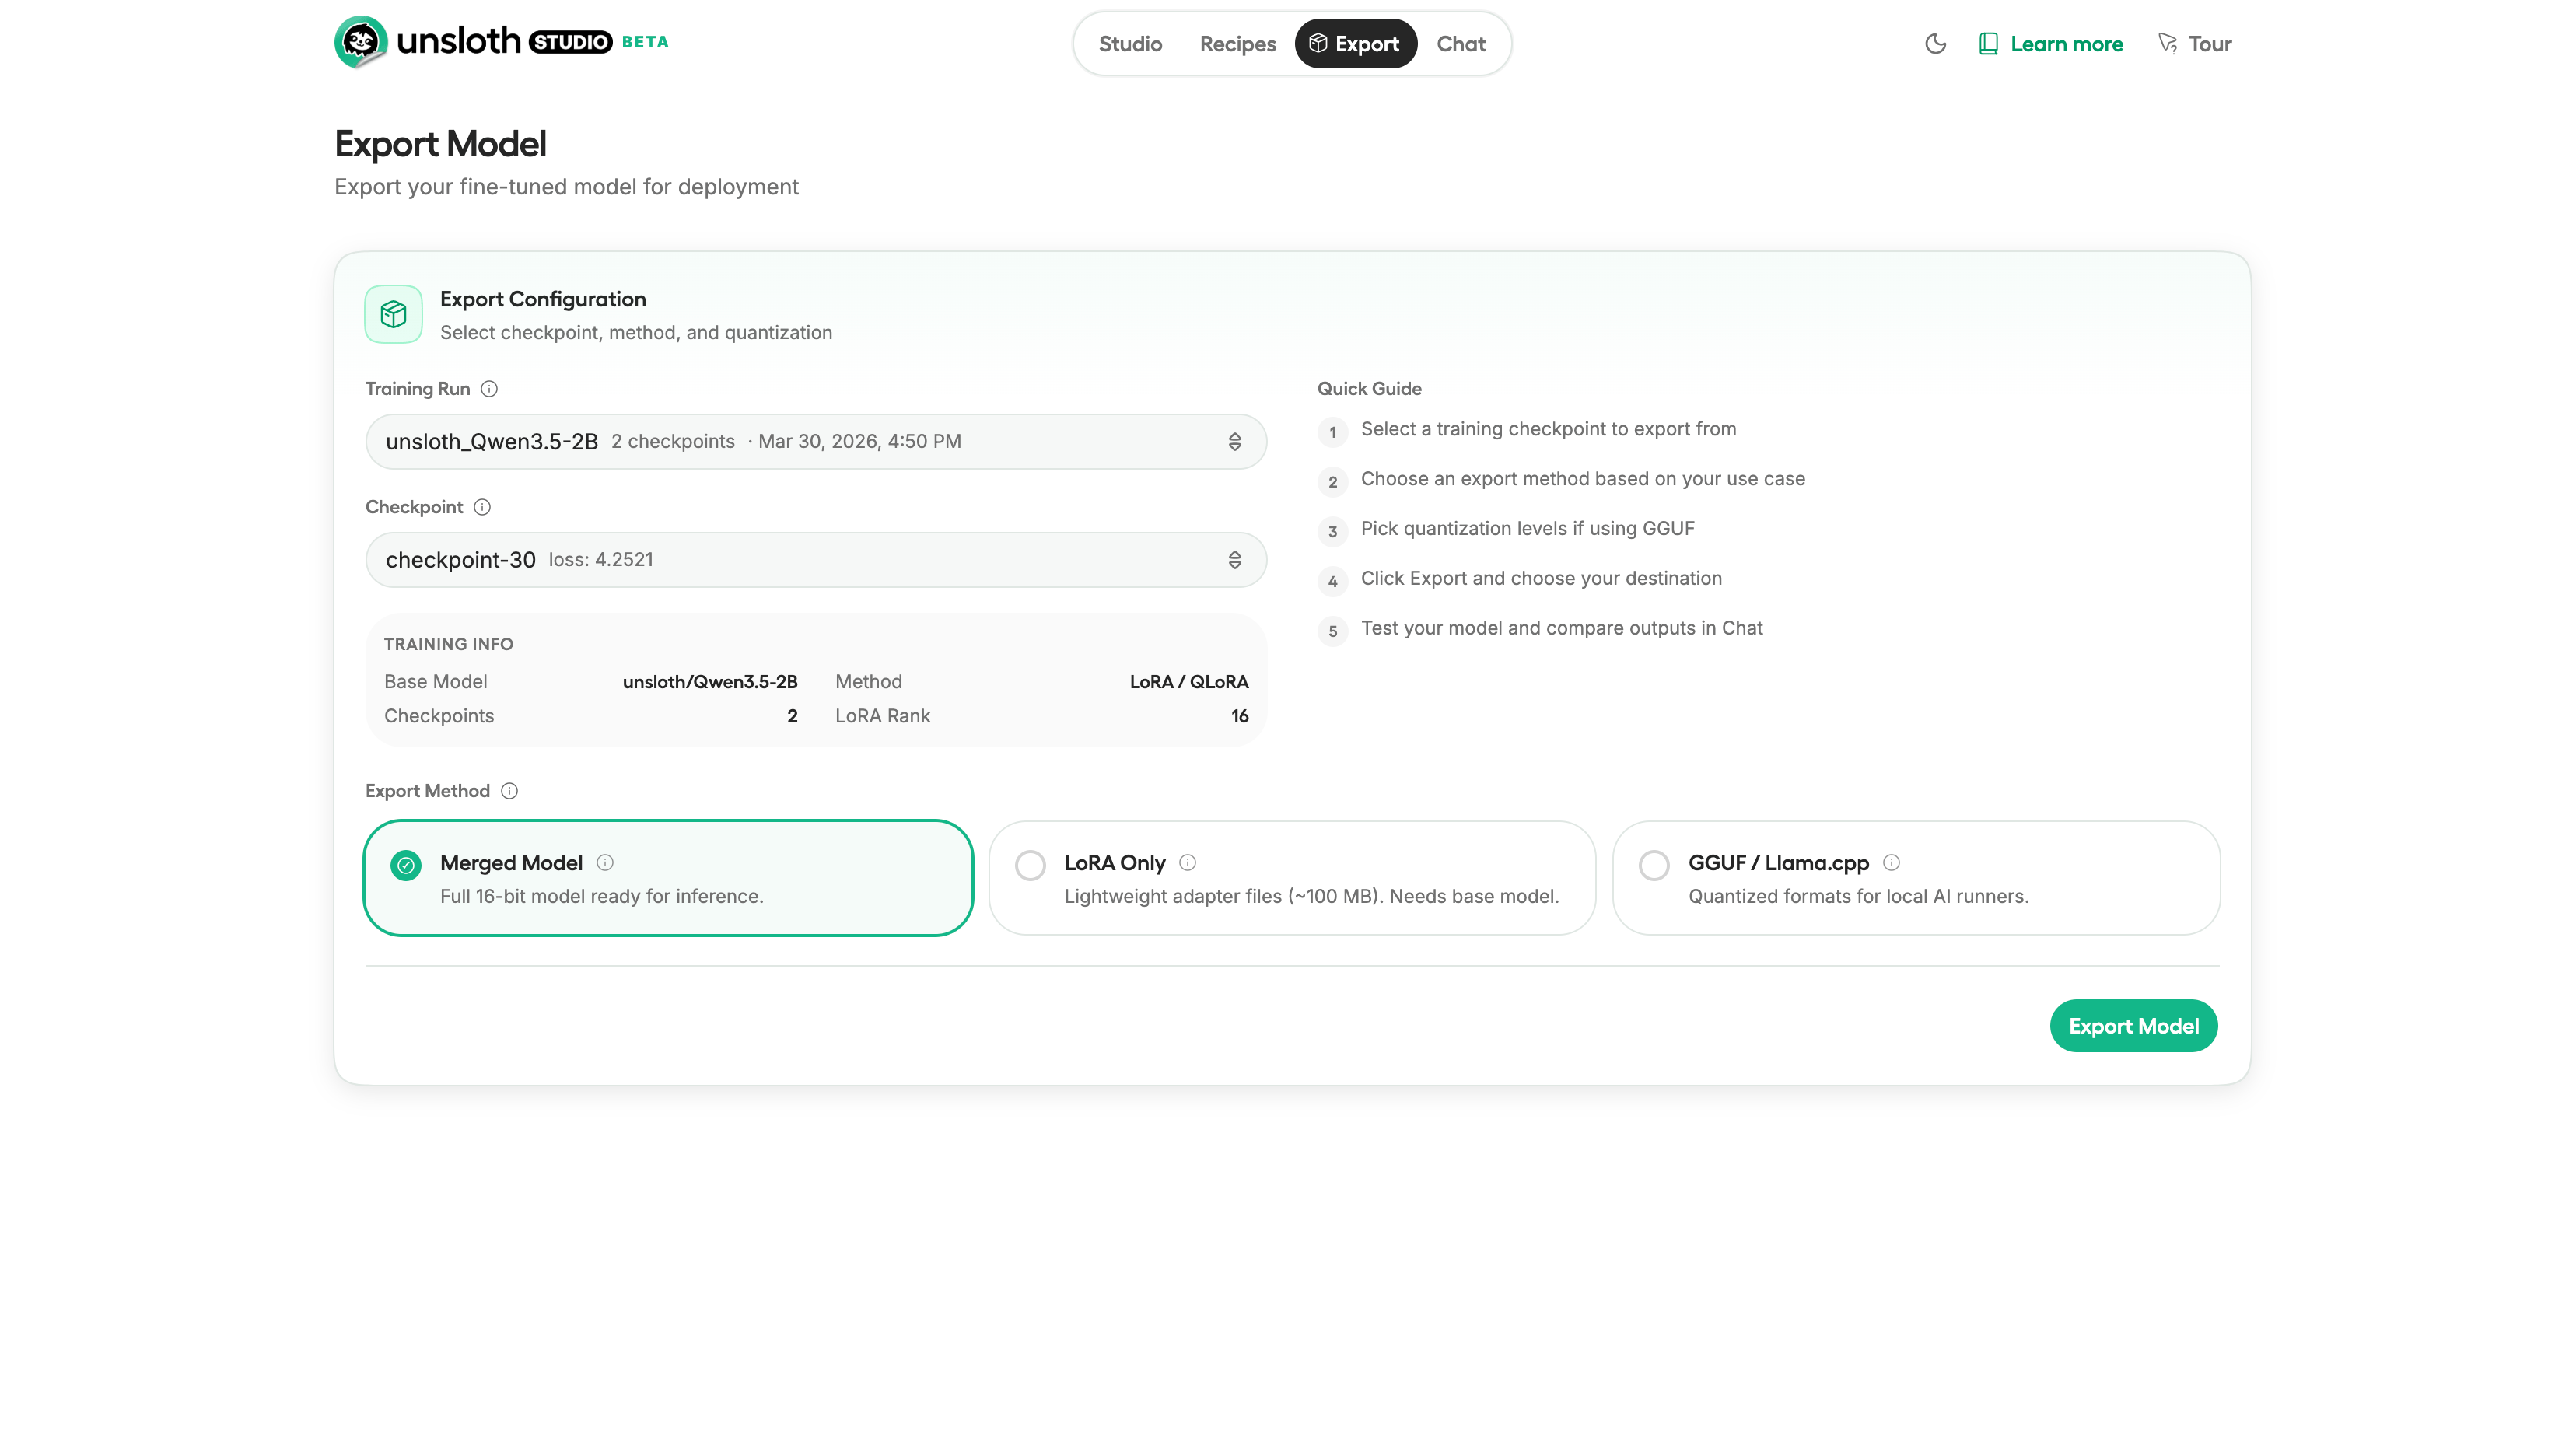Click the Quick Guide heading
The width and height of the screenshot is (2576, 1434).
(1369, 389)
